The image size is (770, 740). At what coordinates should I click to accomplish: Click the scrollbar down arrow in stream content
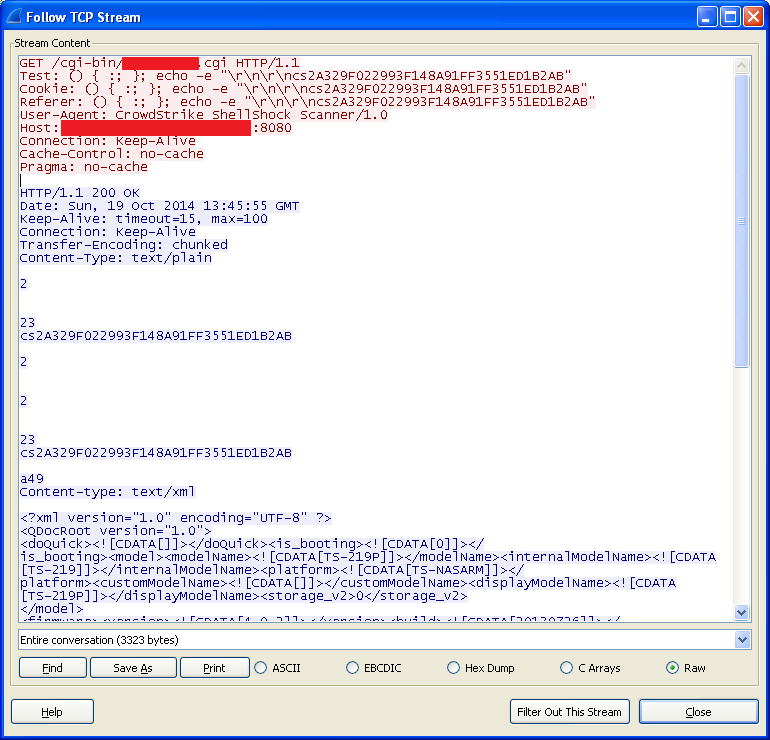point(742,612)
